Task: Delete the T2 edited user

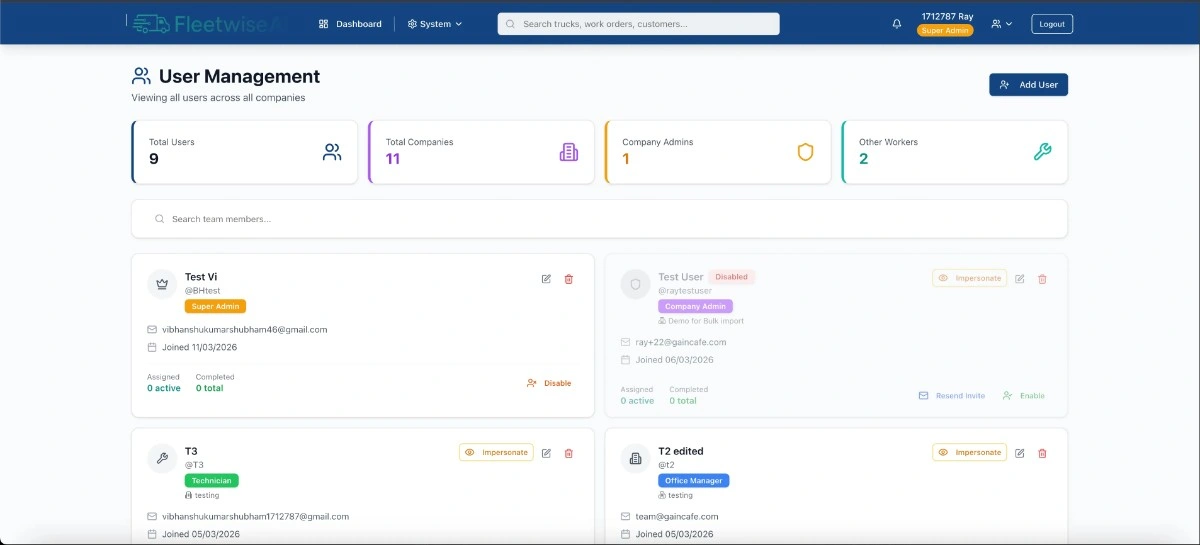Action: coord(1042,453)
